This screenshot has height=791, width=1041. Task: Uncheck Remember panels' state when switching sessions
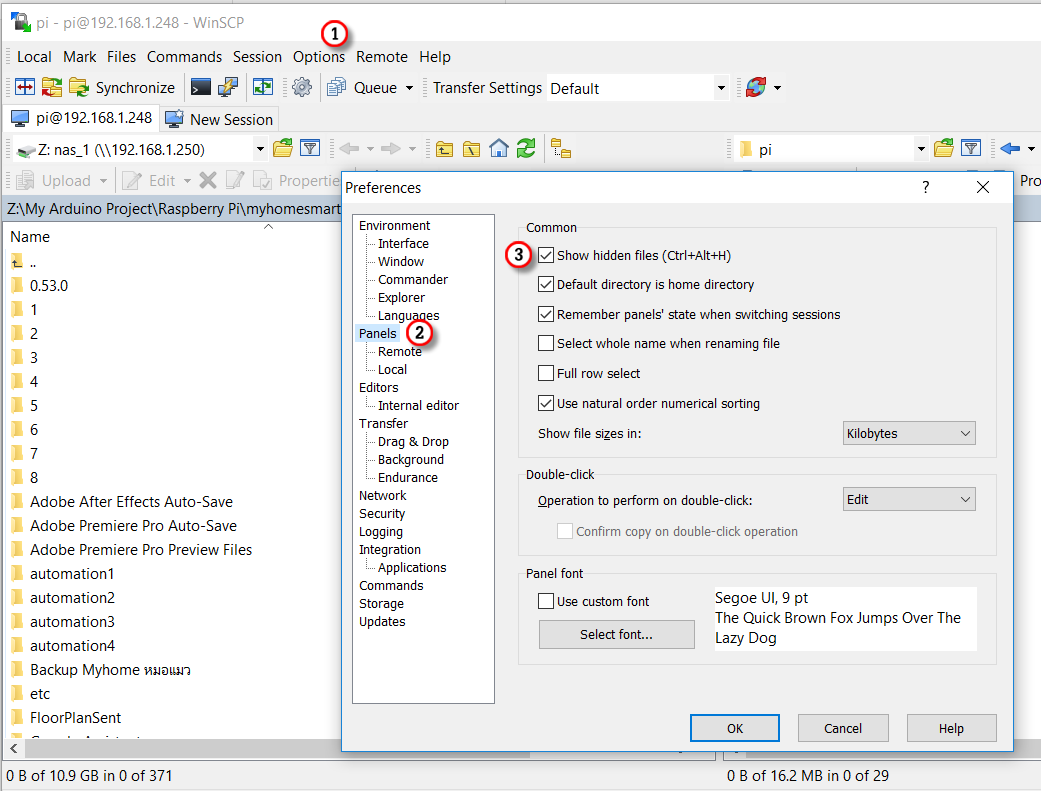546,314
